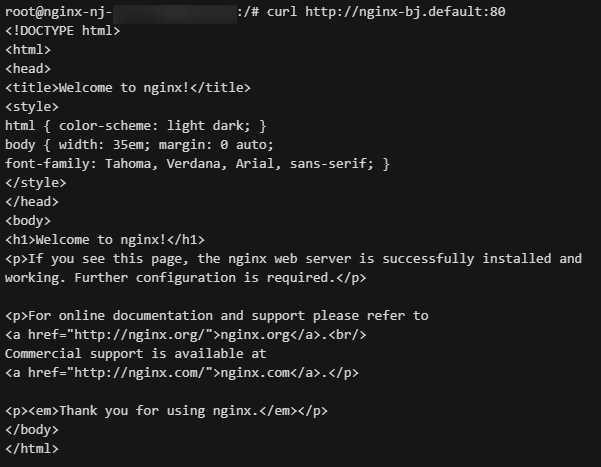
Task: Click the root@nginx-nj prompt text
Action: pos(58,12)
